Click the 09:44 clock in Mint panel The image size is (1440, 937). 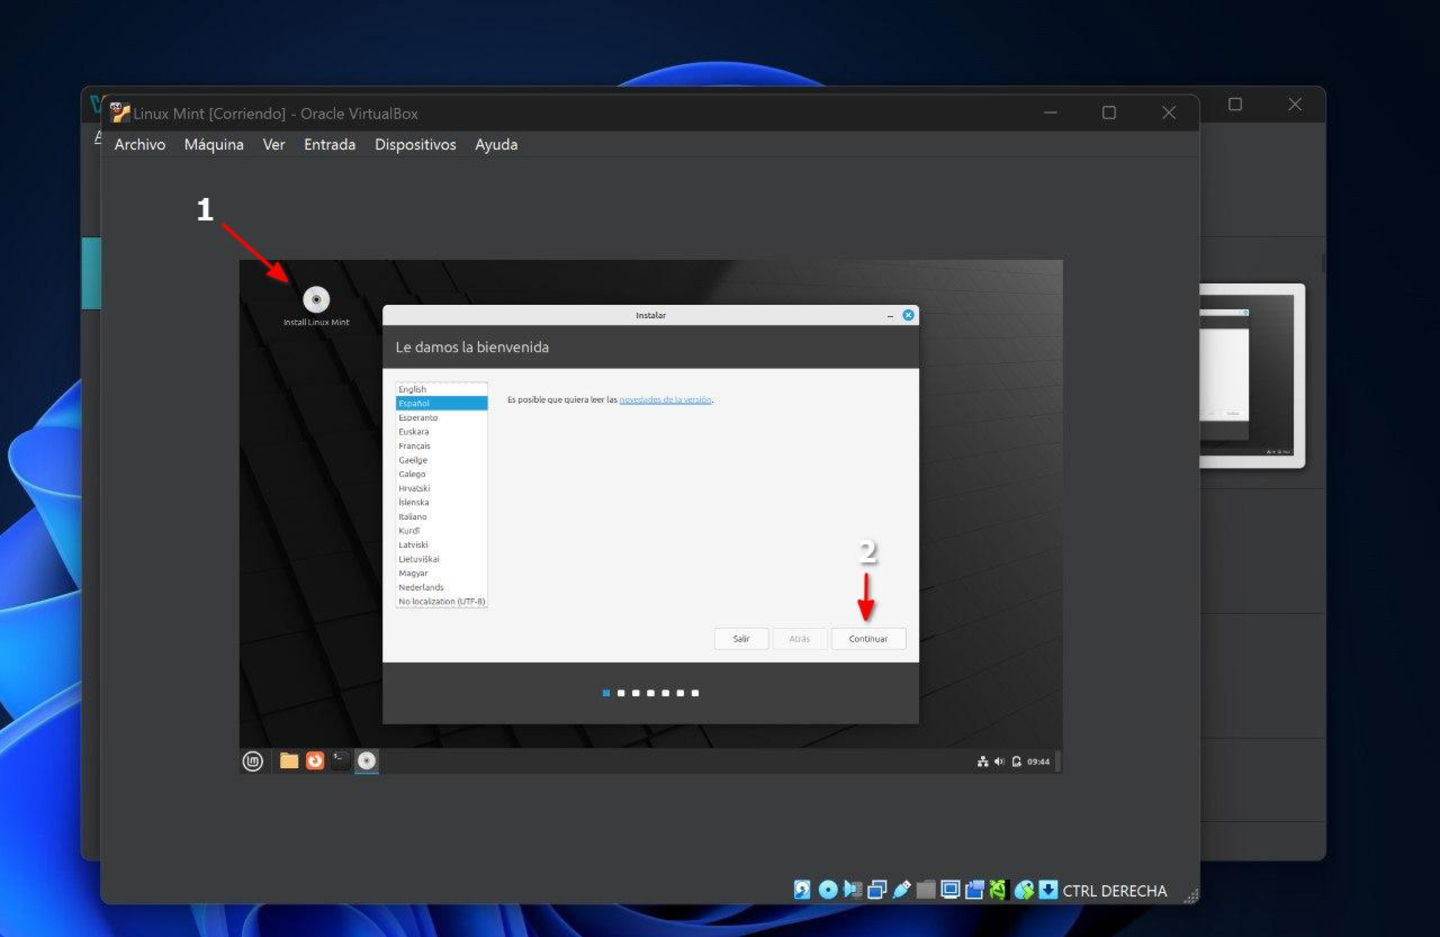[x=1038, y=762]
